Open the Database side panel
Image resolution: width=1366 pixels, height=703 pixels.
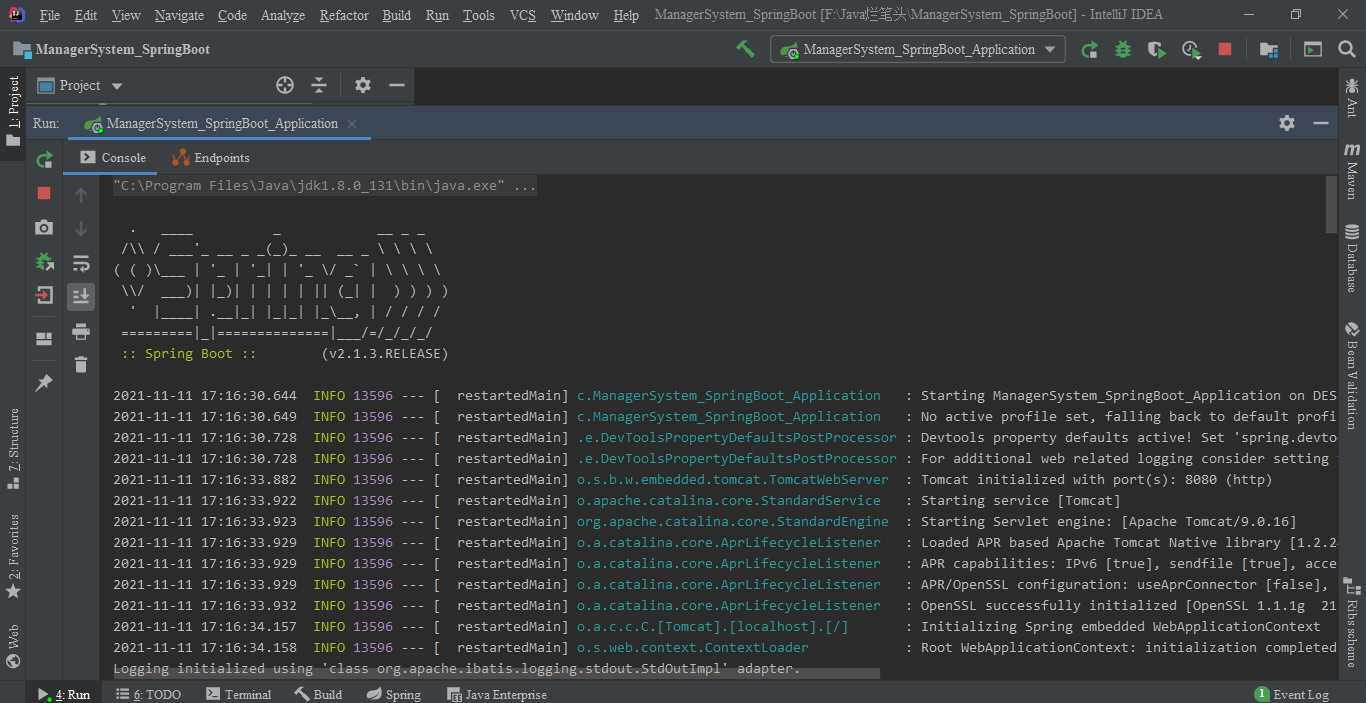click(x=1352, y=259)
